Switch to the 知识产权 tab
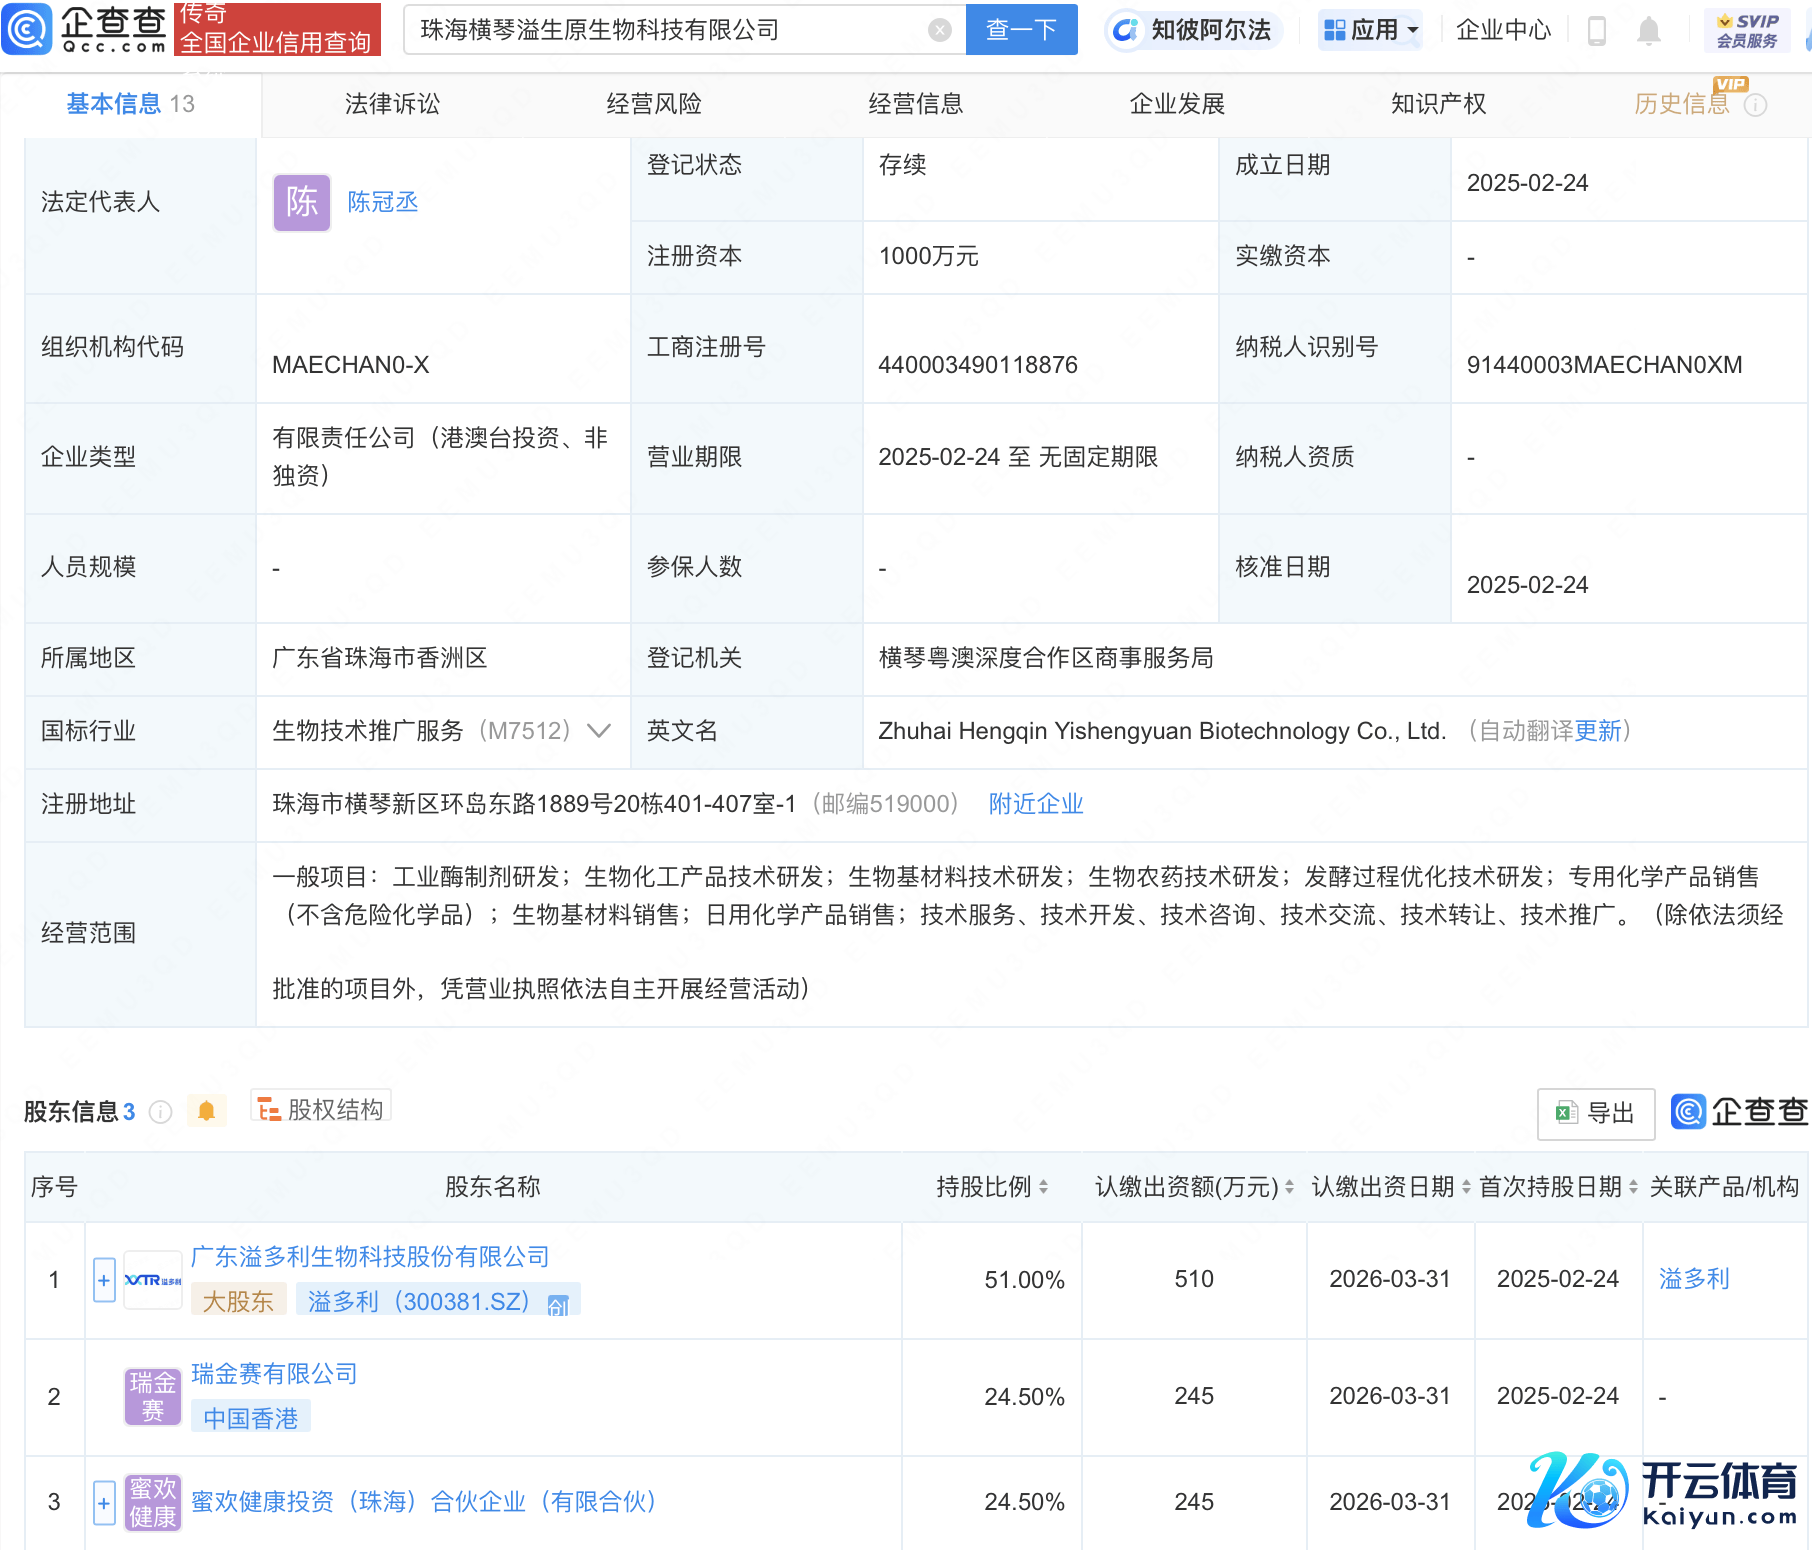The width and height of the screenshot is (1812, 1550). coord(1437,104)
